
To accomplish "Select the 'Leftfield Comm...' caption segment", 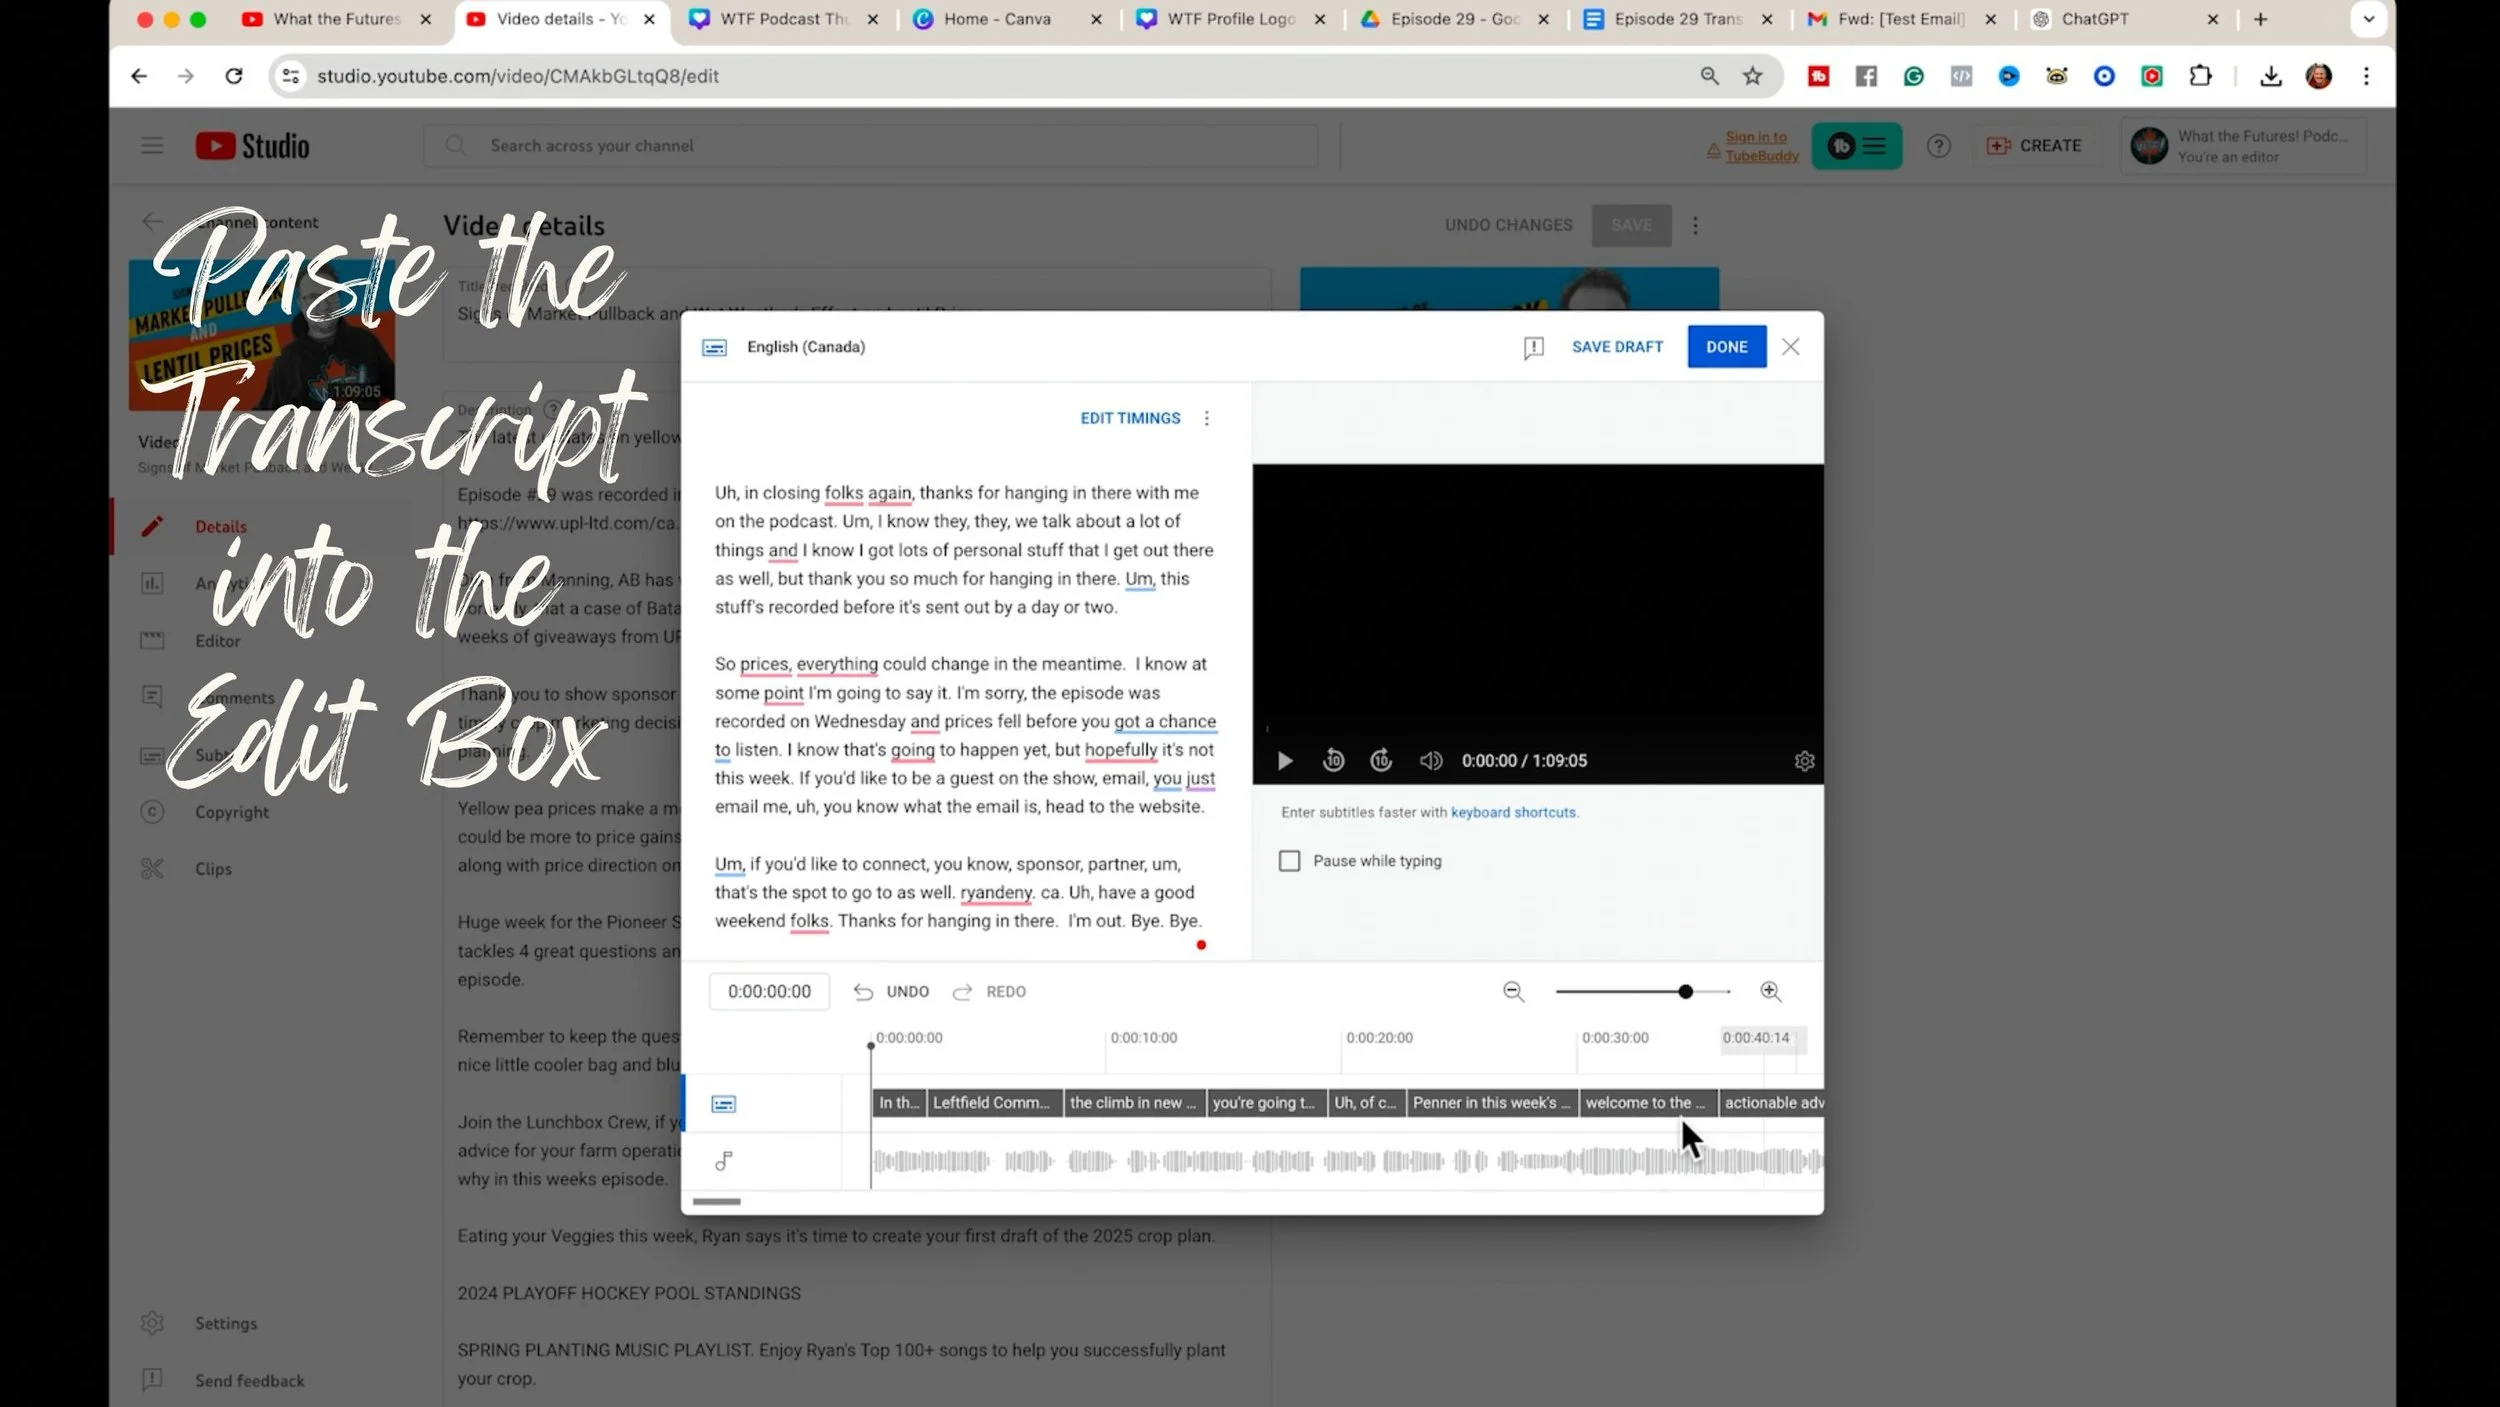I will [x=995, y=1103].
